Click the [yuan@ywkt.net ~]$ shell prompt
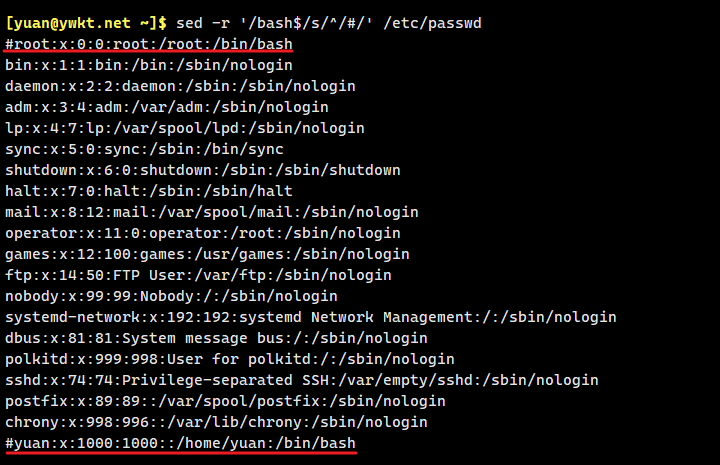The width and height of the screenshot is (720, 465). point(85,22)
